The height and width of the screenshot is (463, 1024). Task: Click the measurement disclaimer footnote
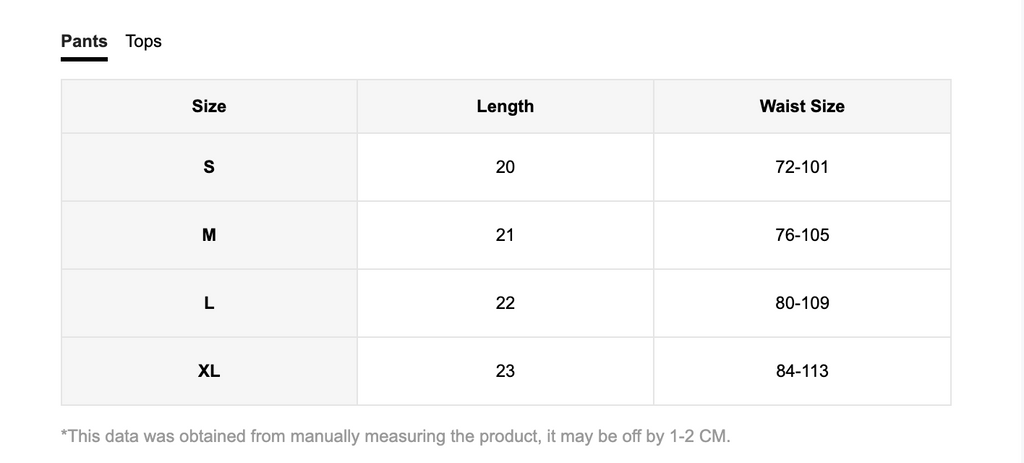(x=396, y=436)
